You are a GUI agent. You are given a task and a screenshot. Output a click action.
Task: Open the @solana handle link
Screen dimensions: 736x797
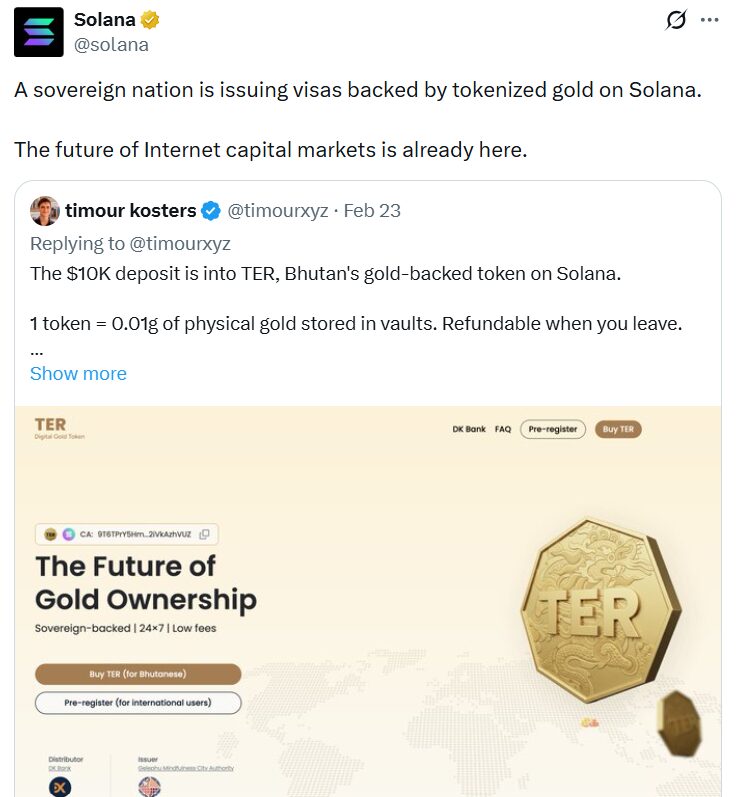[111, 44]
